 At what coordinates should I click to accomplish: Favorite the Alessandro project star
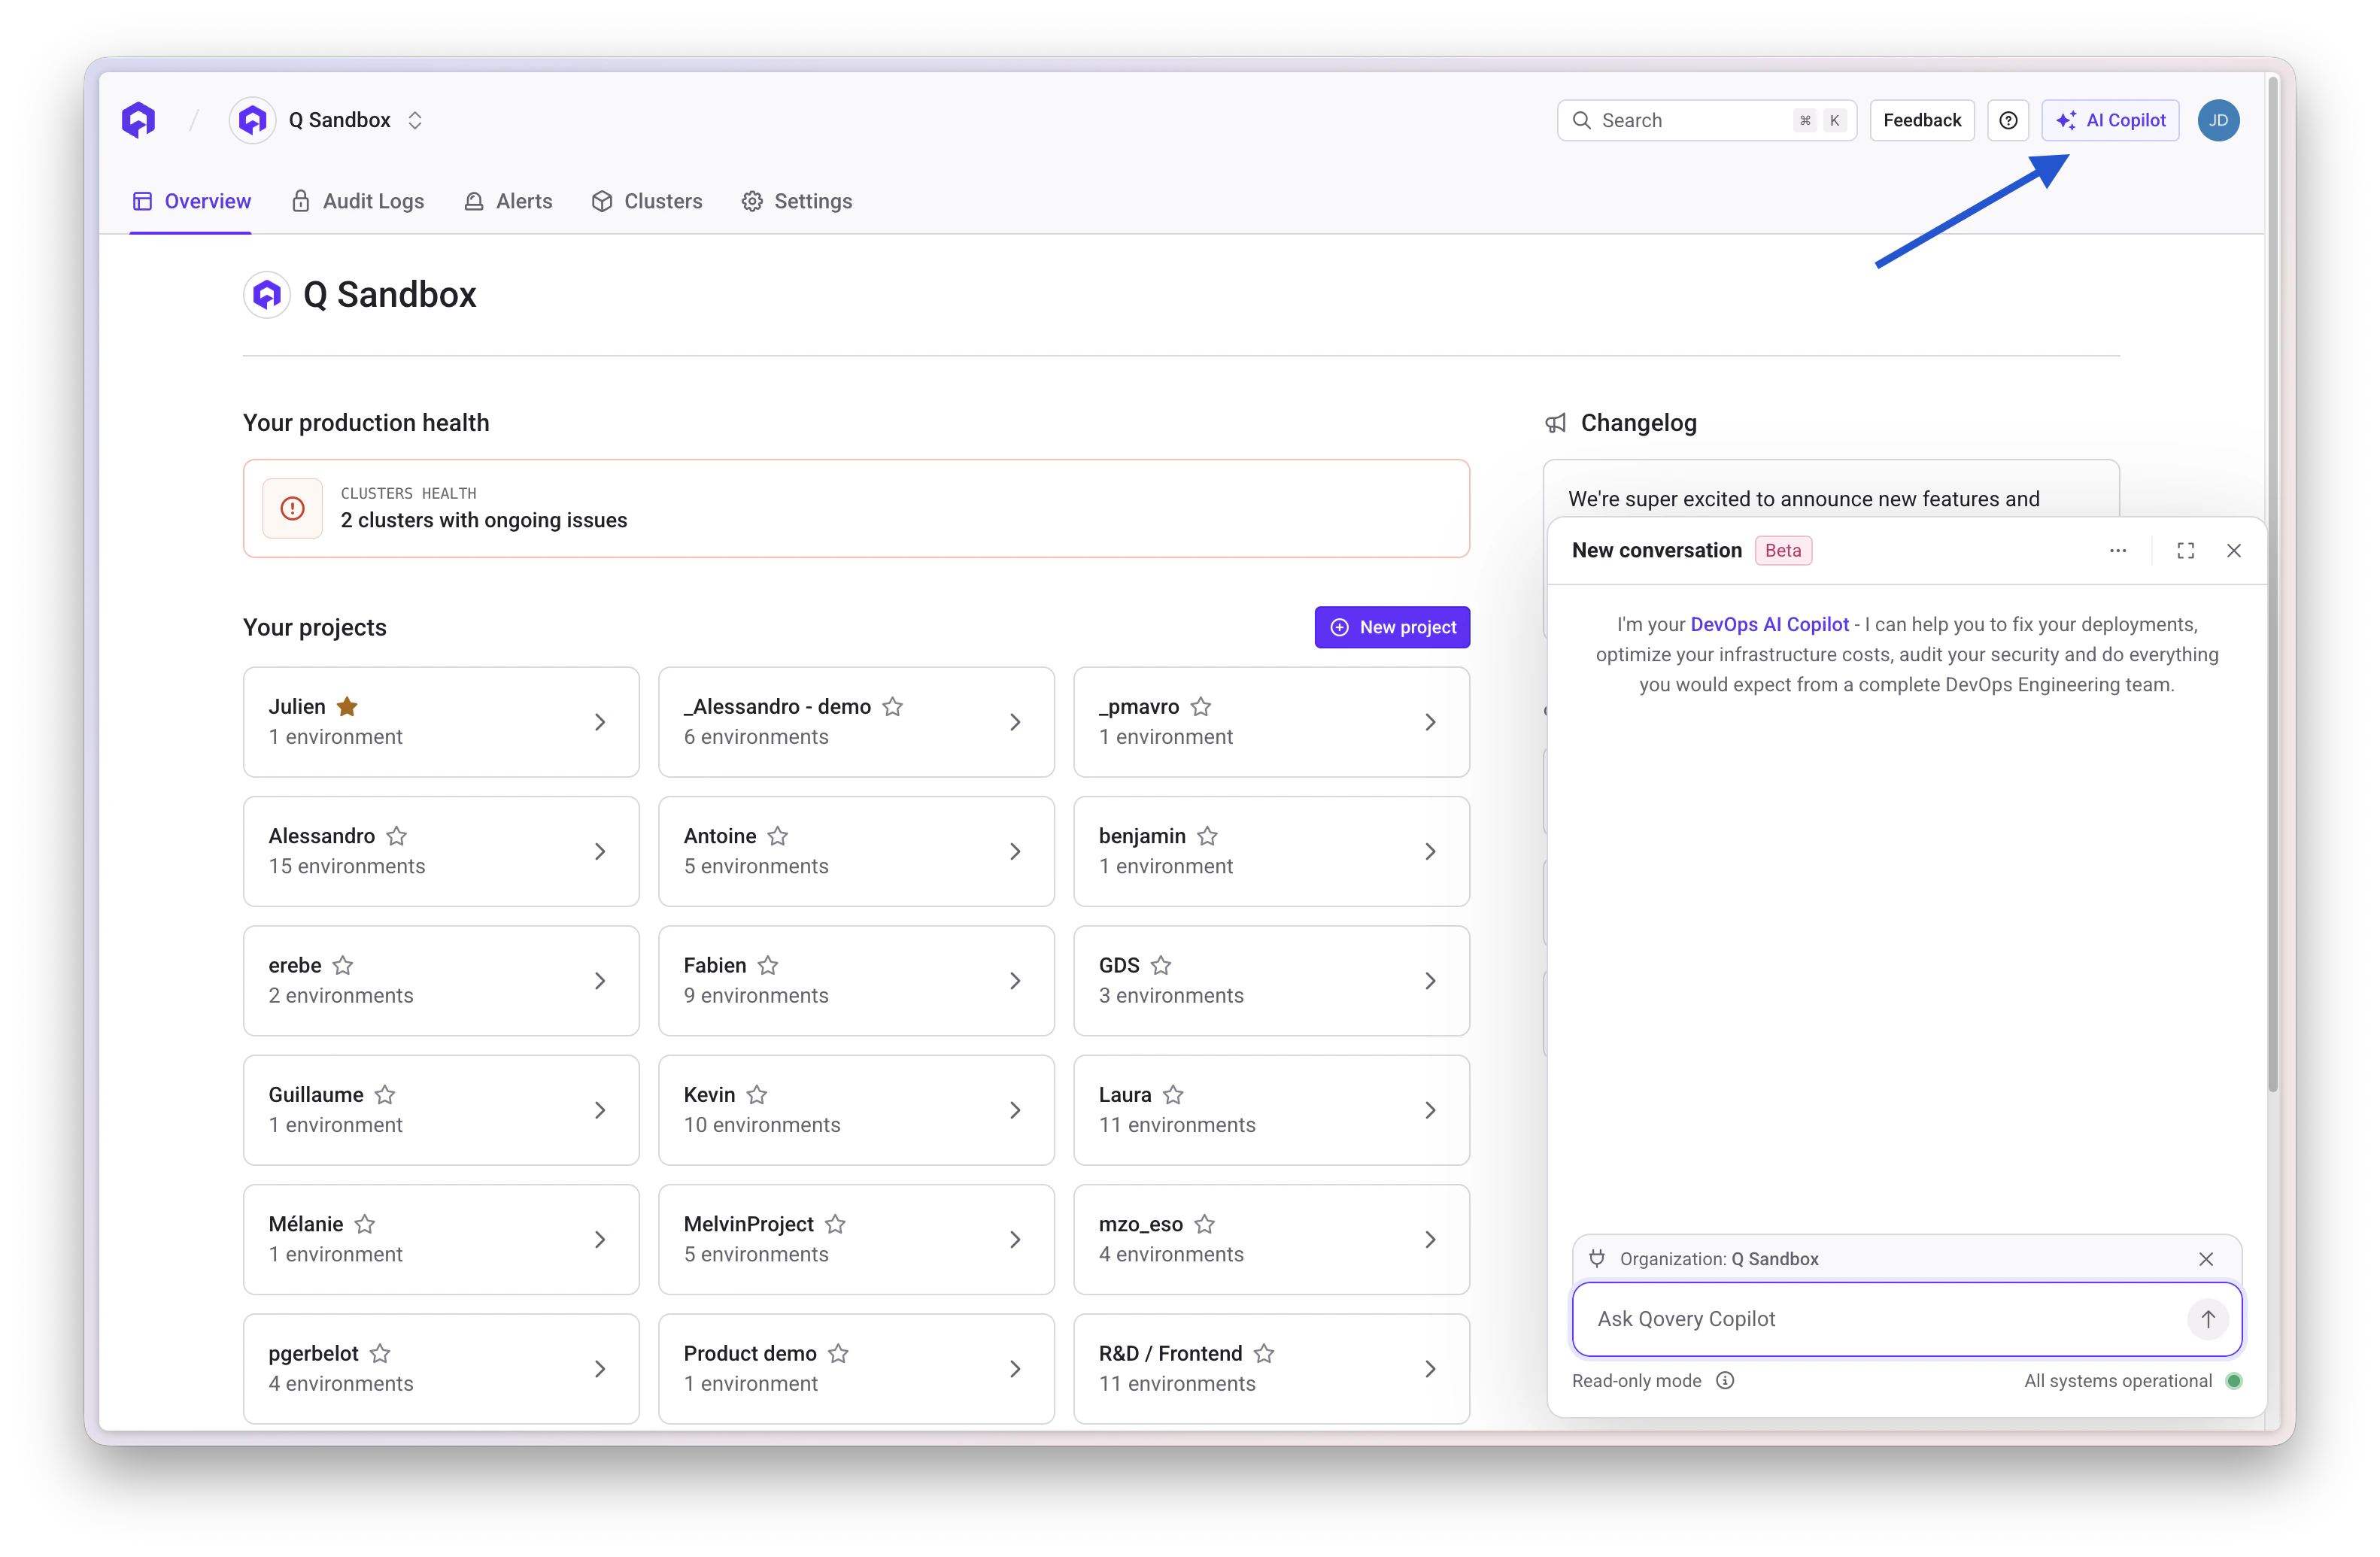396,835
